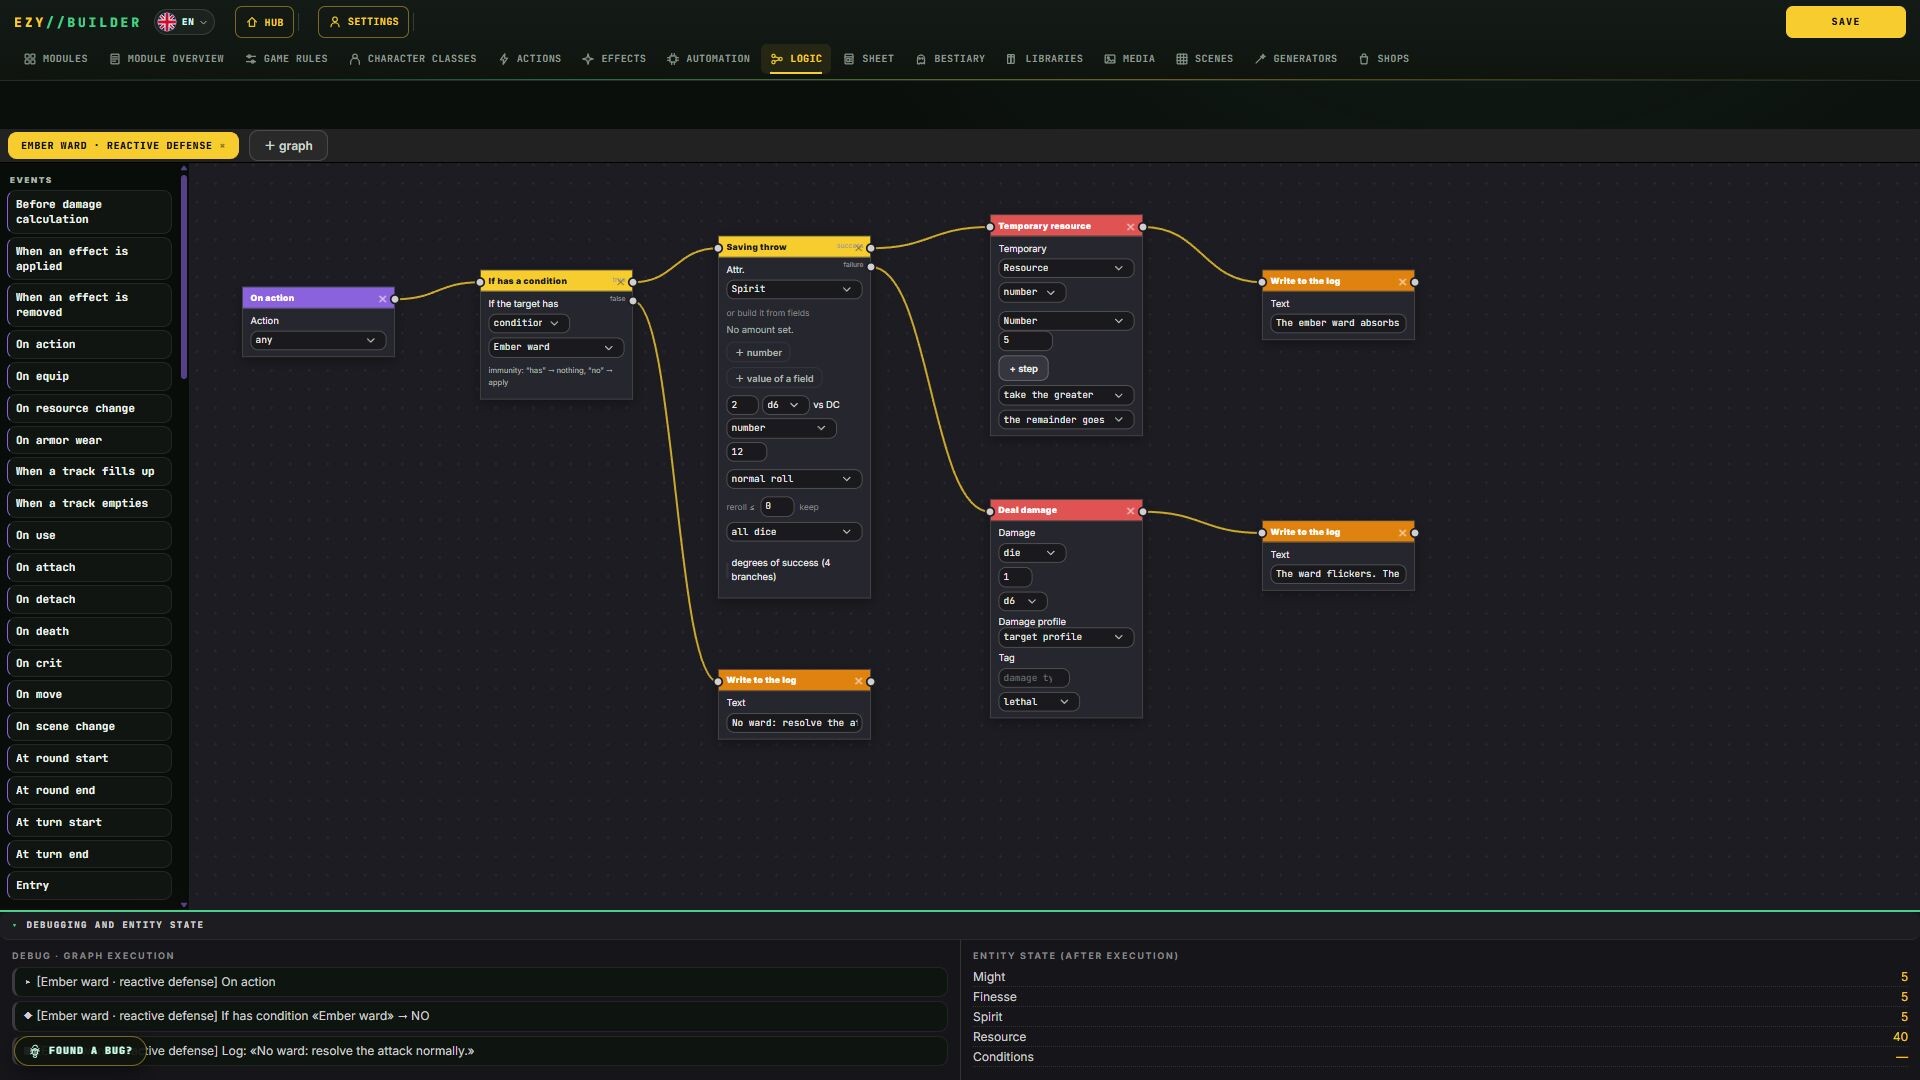
Task: Click the Scenes grid icon
Action: (1182, 59)
